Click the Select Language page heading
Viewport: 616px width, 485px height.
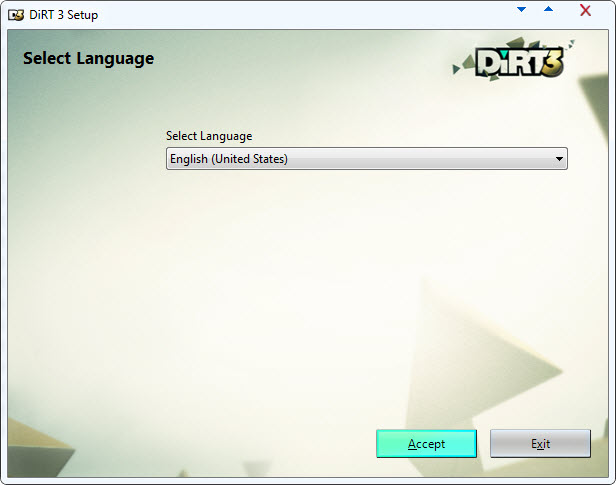[88, 59]
